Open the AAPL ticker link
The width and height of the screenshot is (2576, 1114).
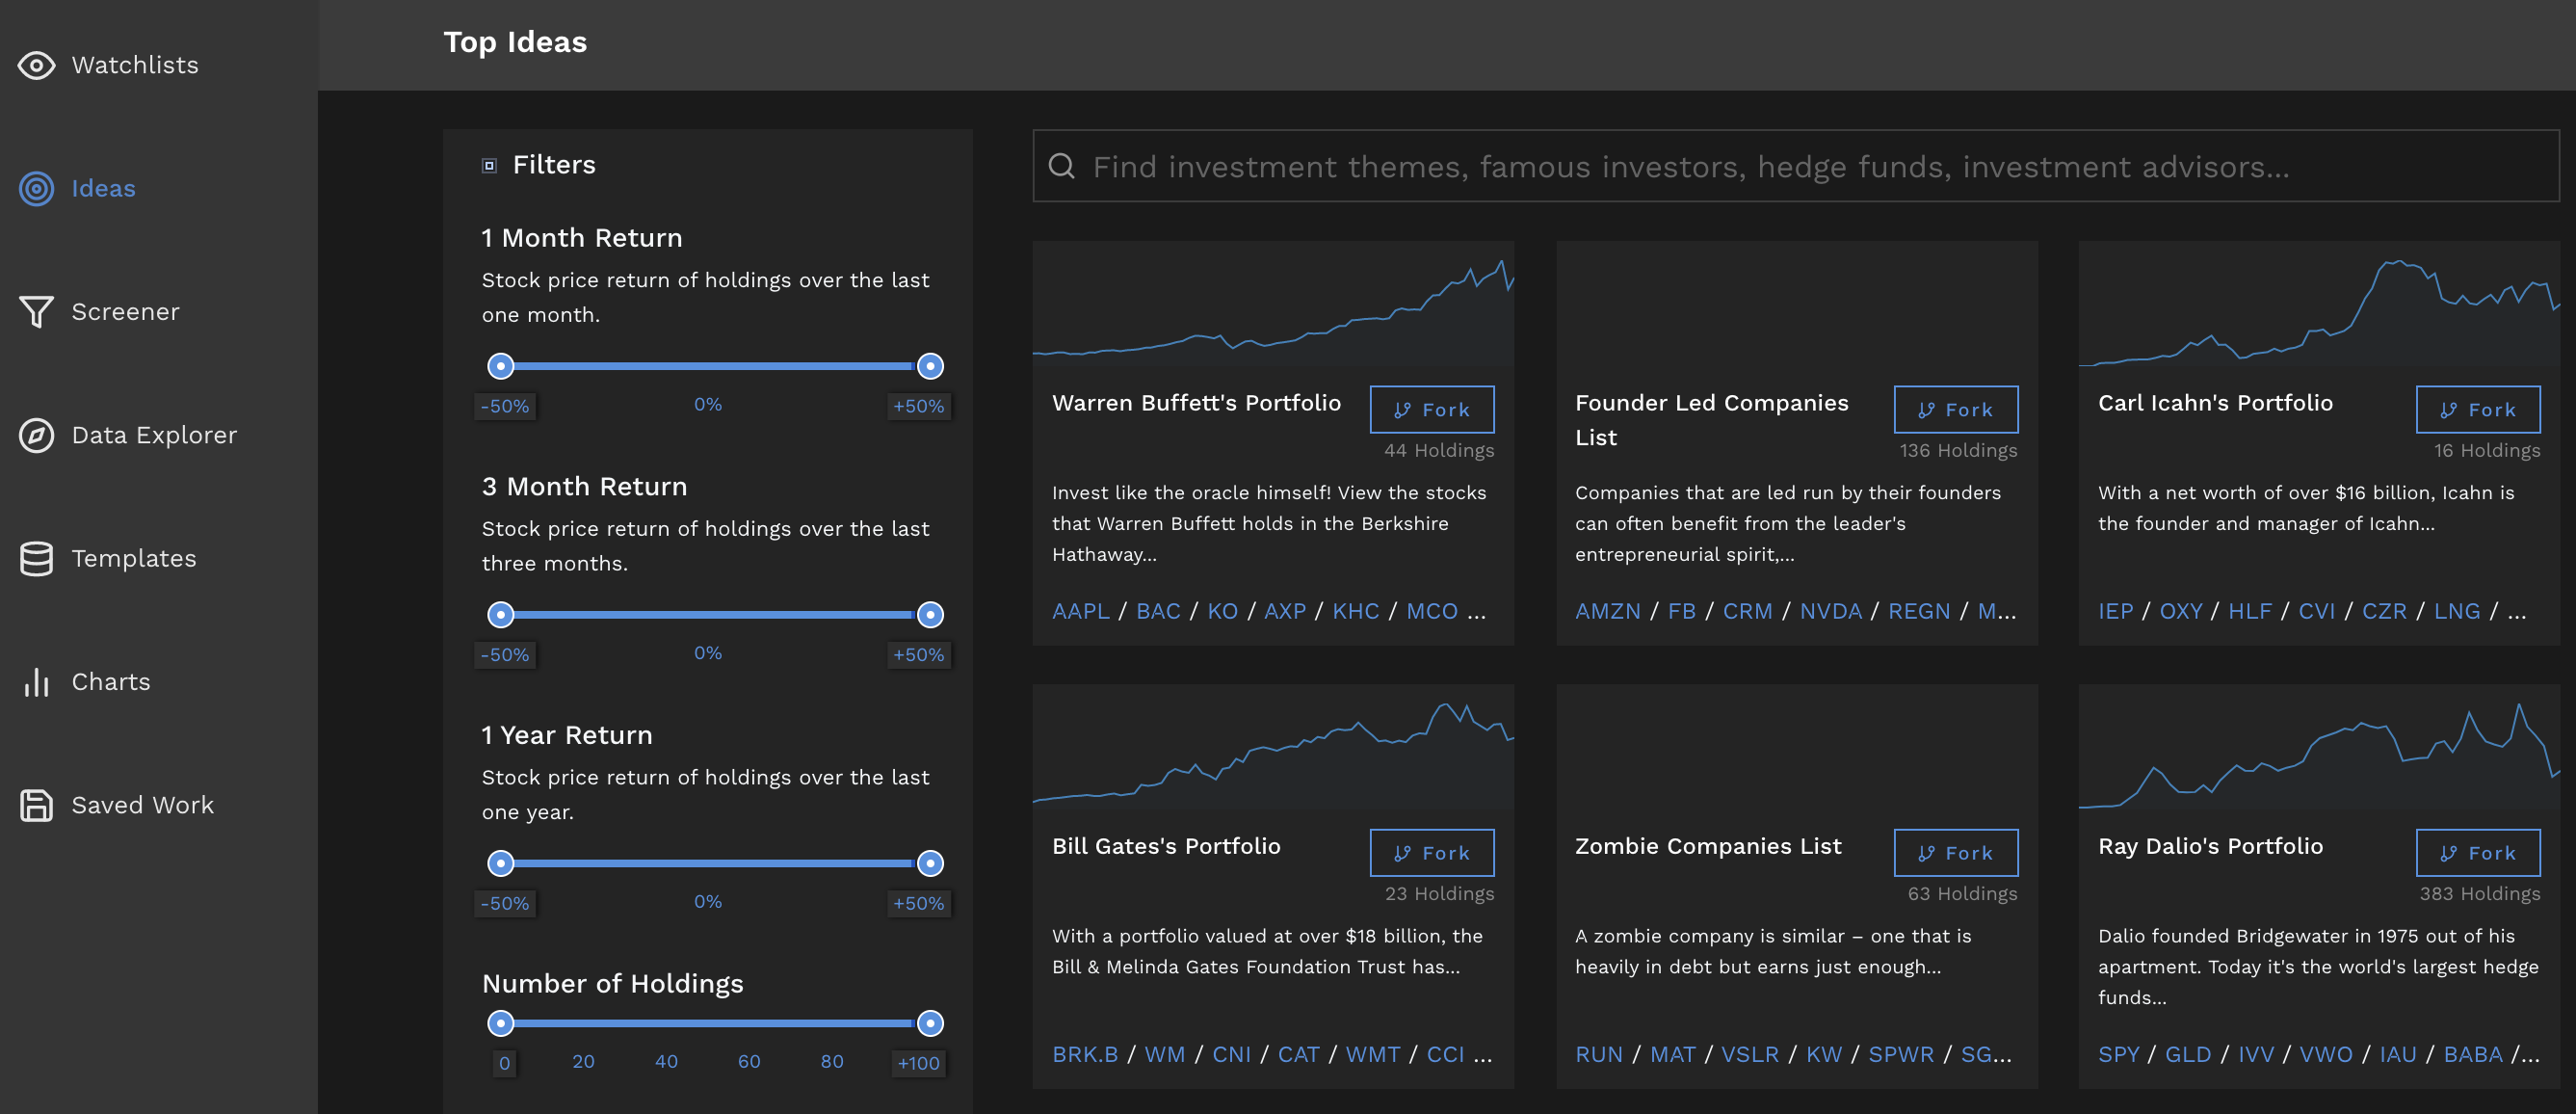point(1080,610)
